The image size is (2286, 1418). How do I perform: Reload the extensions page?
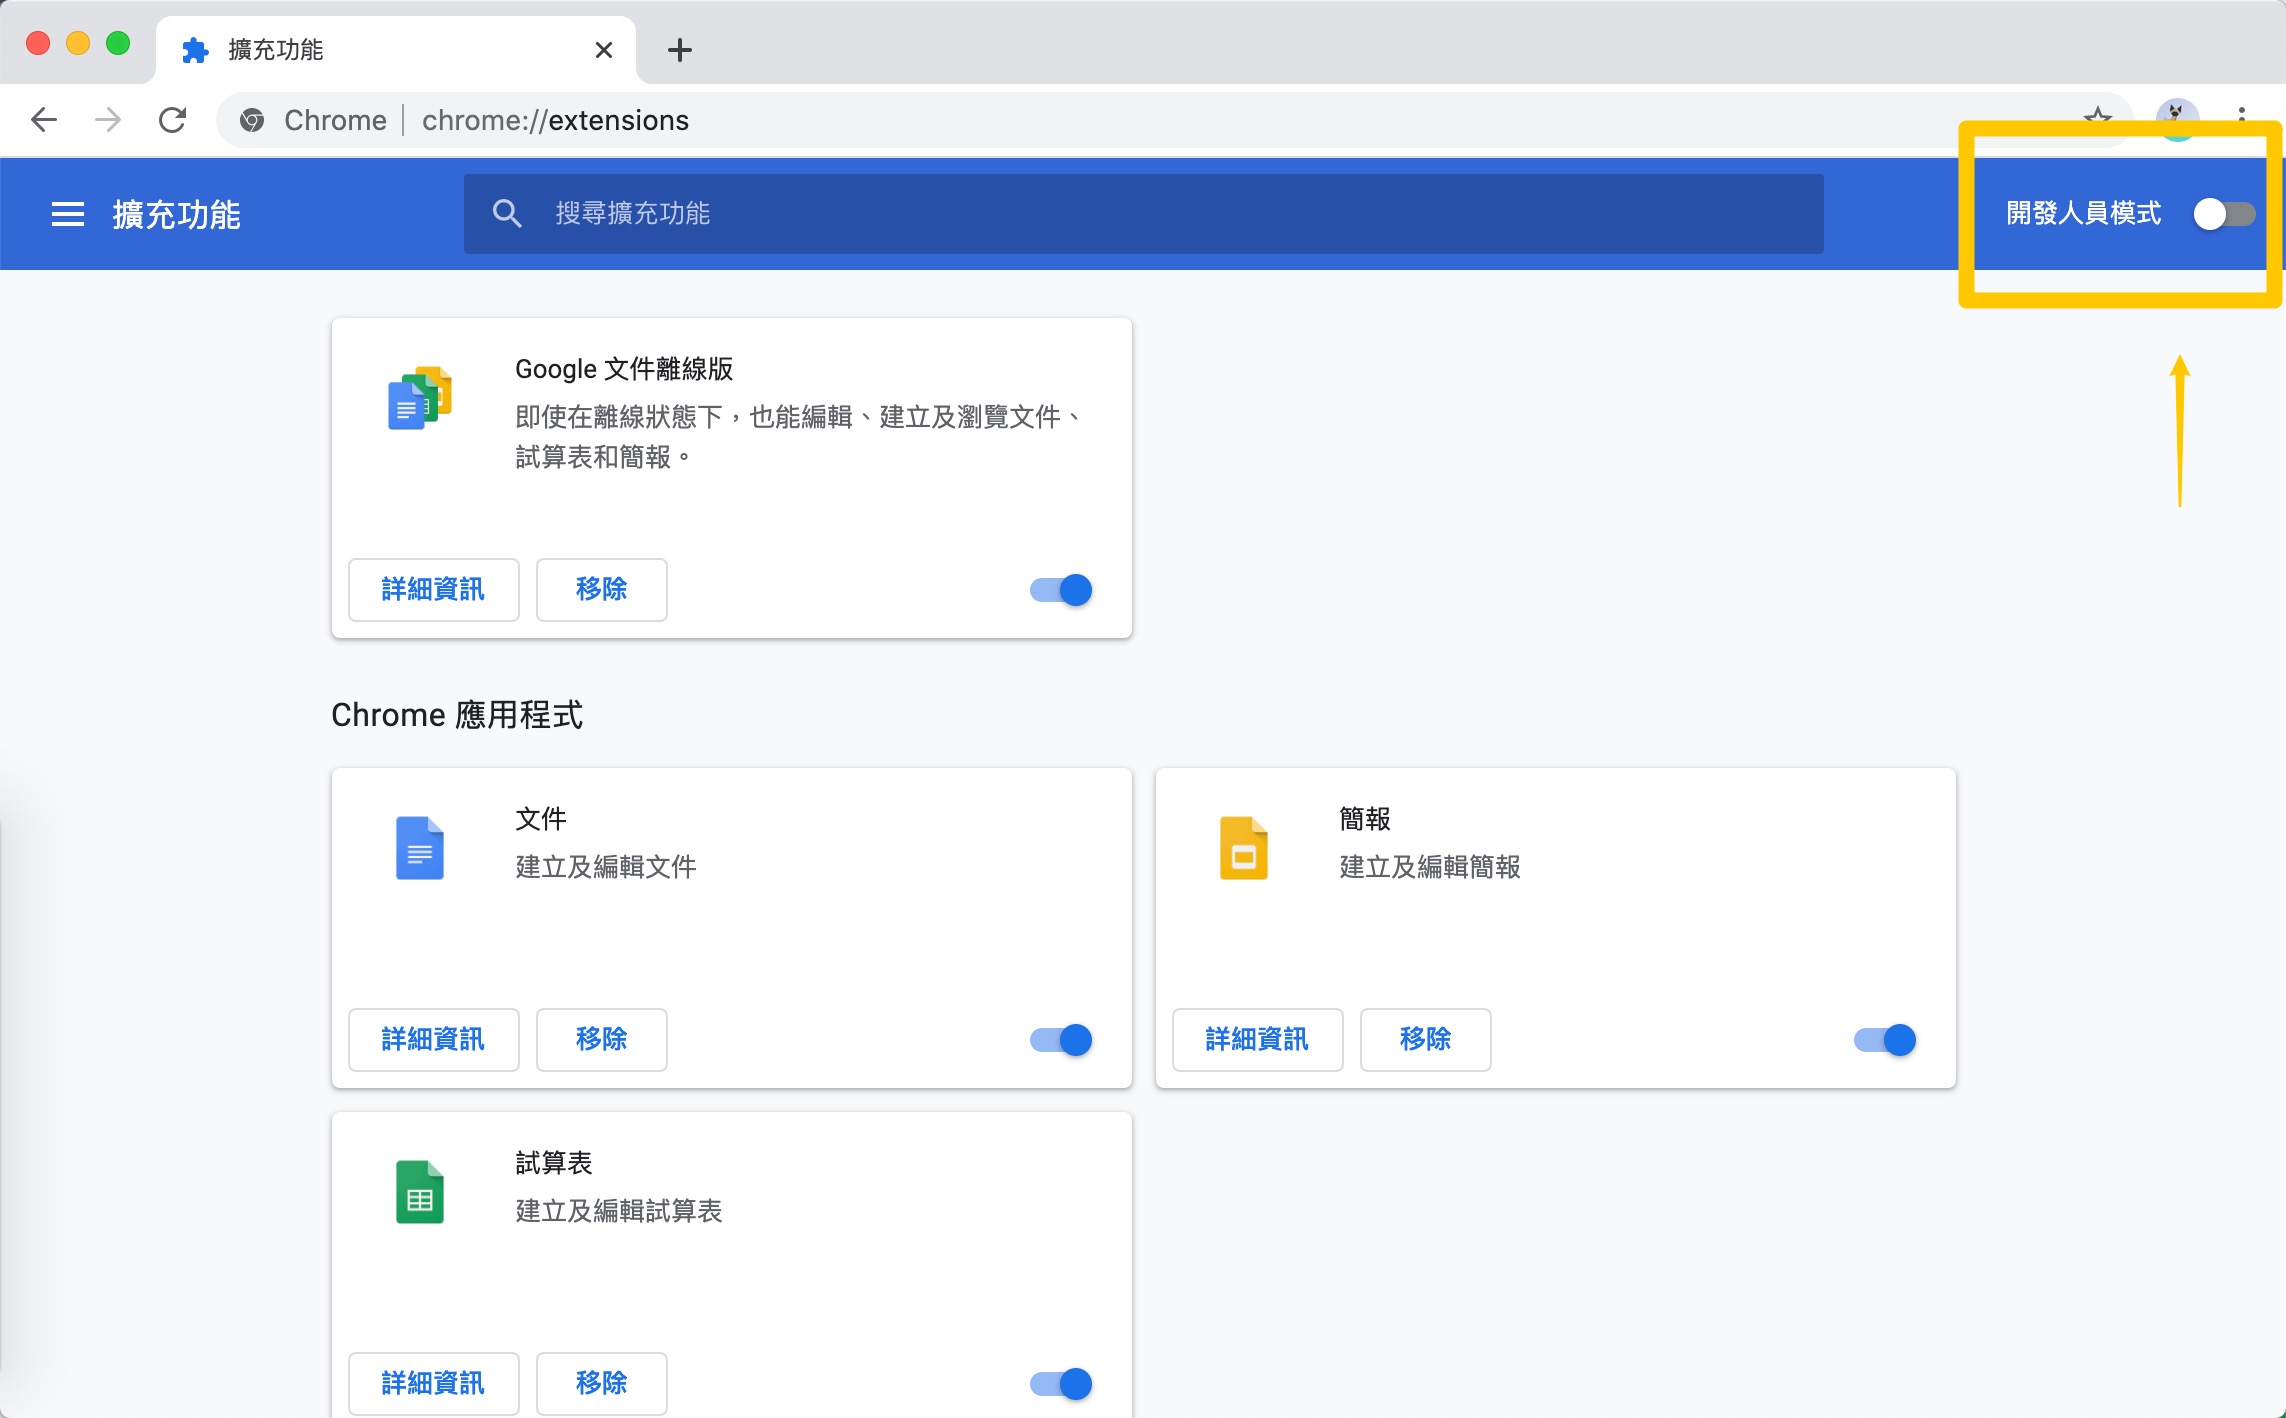(x=173, y=120)
